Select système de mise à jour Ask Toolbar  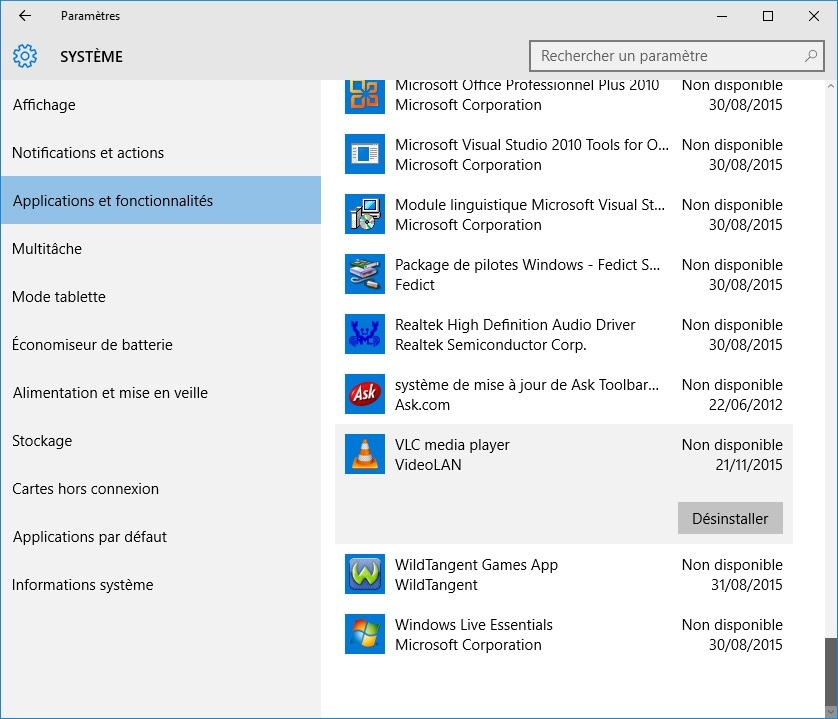coord(564,393)
